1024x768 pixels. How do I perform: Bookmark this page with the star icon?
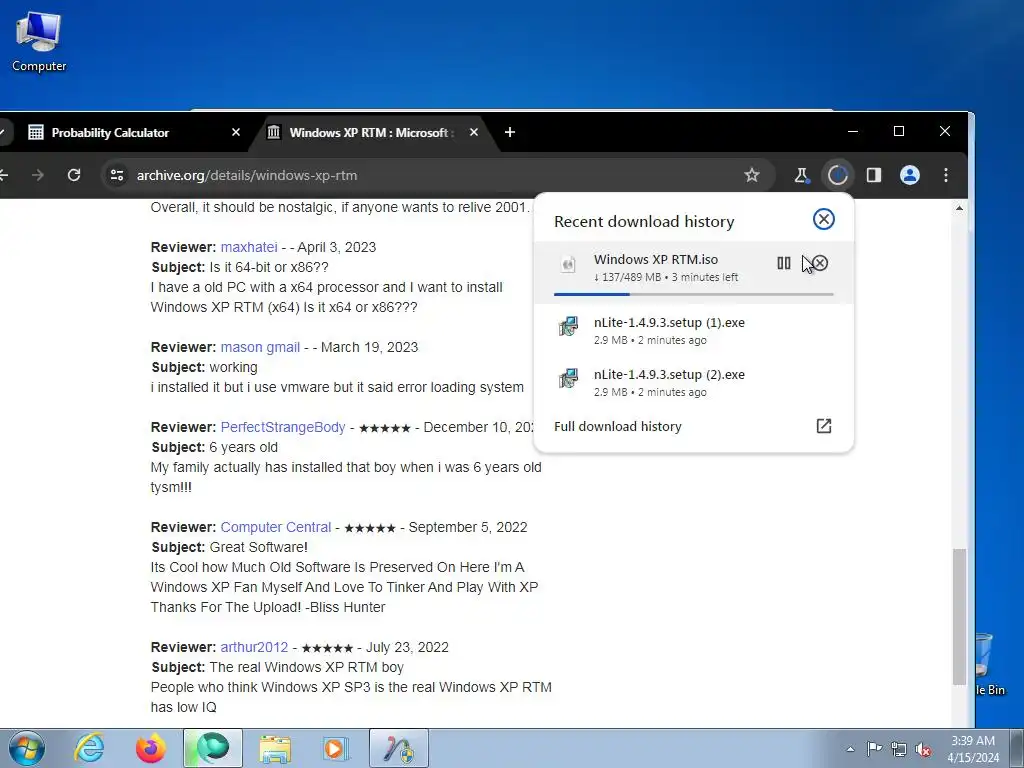(752, 175)
